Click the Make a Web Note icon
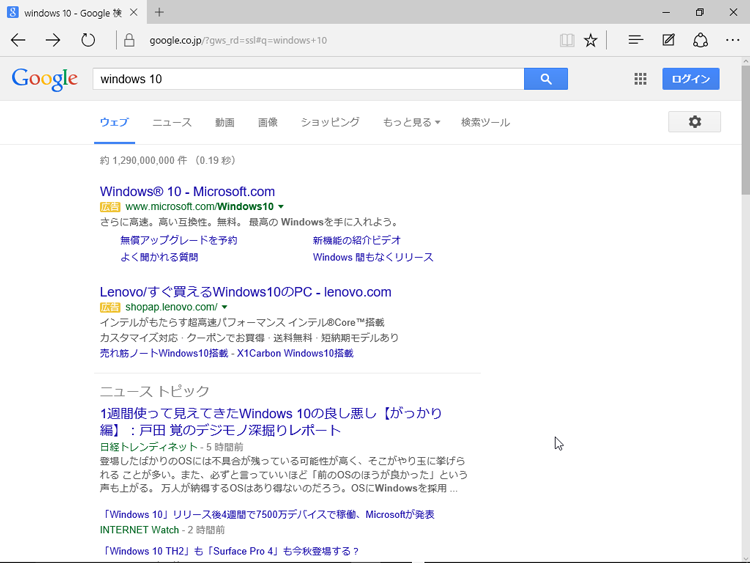 point(668,40)
